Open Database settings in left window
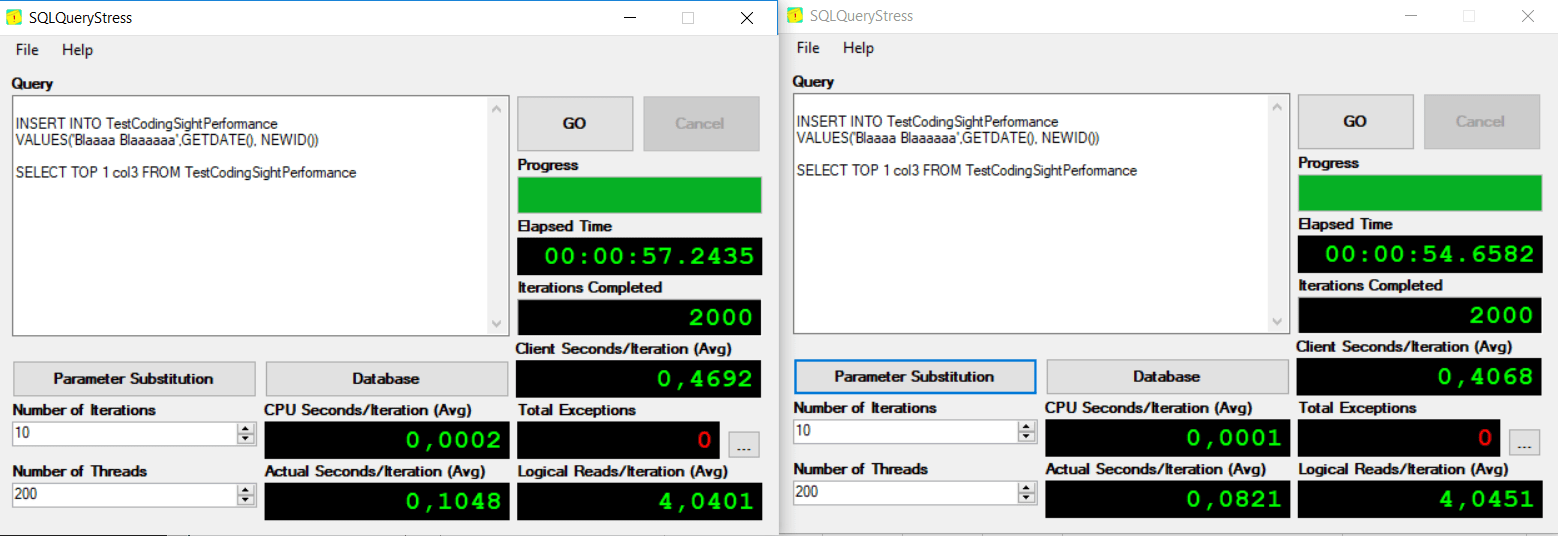 [x=387, y=379]
